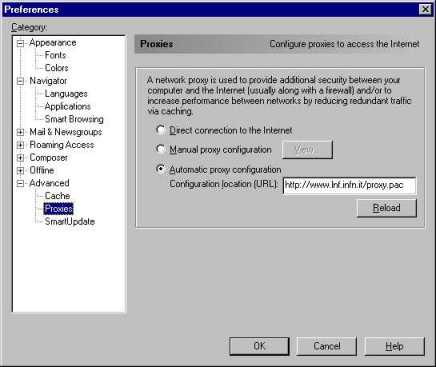The width and height of the screenshot is (436, 367).
Task: Collapse the Navigator category node
Action: click(21, 81)
